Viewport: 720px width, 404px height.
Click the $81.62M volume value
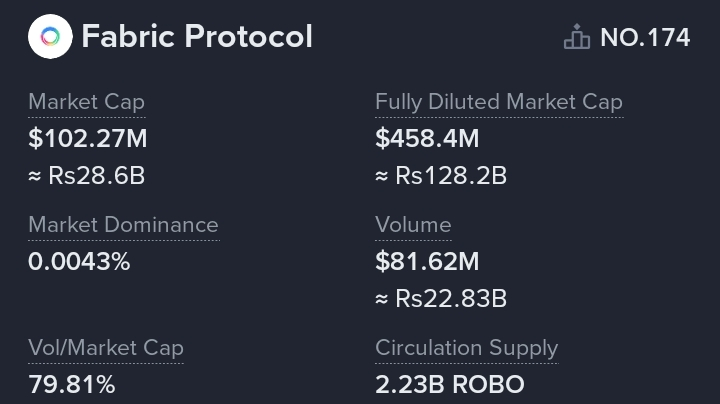(x=427, y=262)
